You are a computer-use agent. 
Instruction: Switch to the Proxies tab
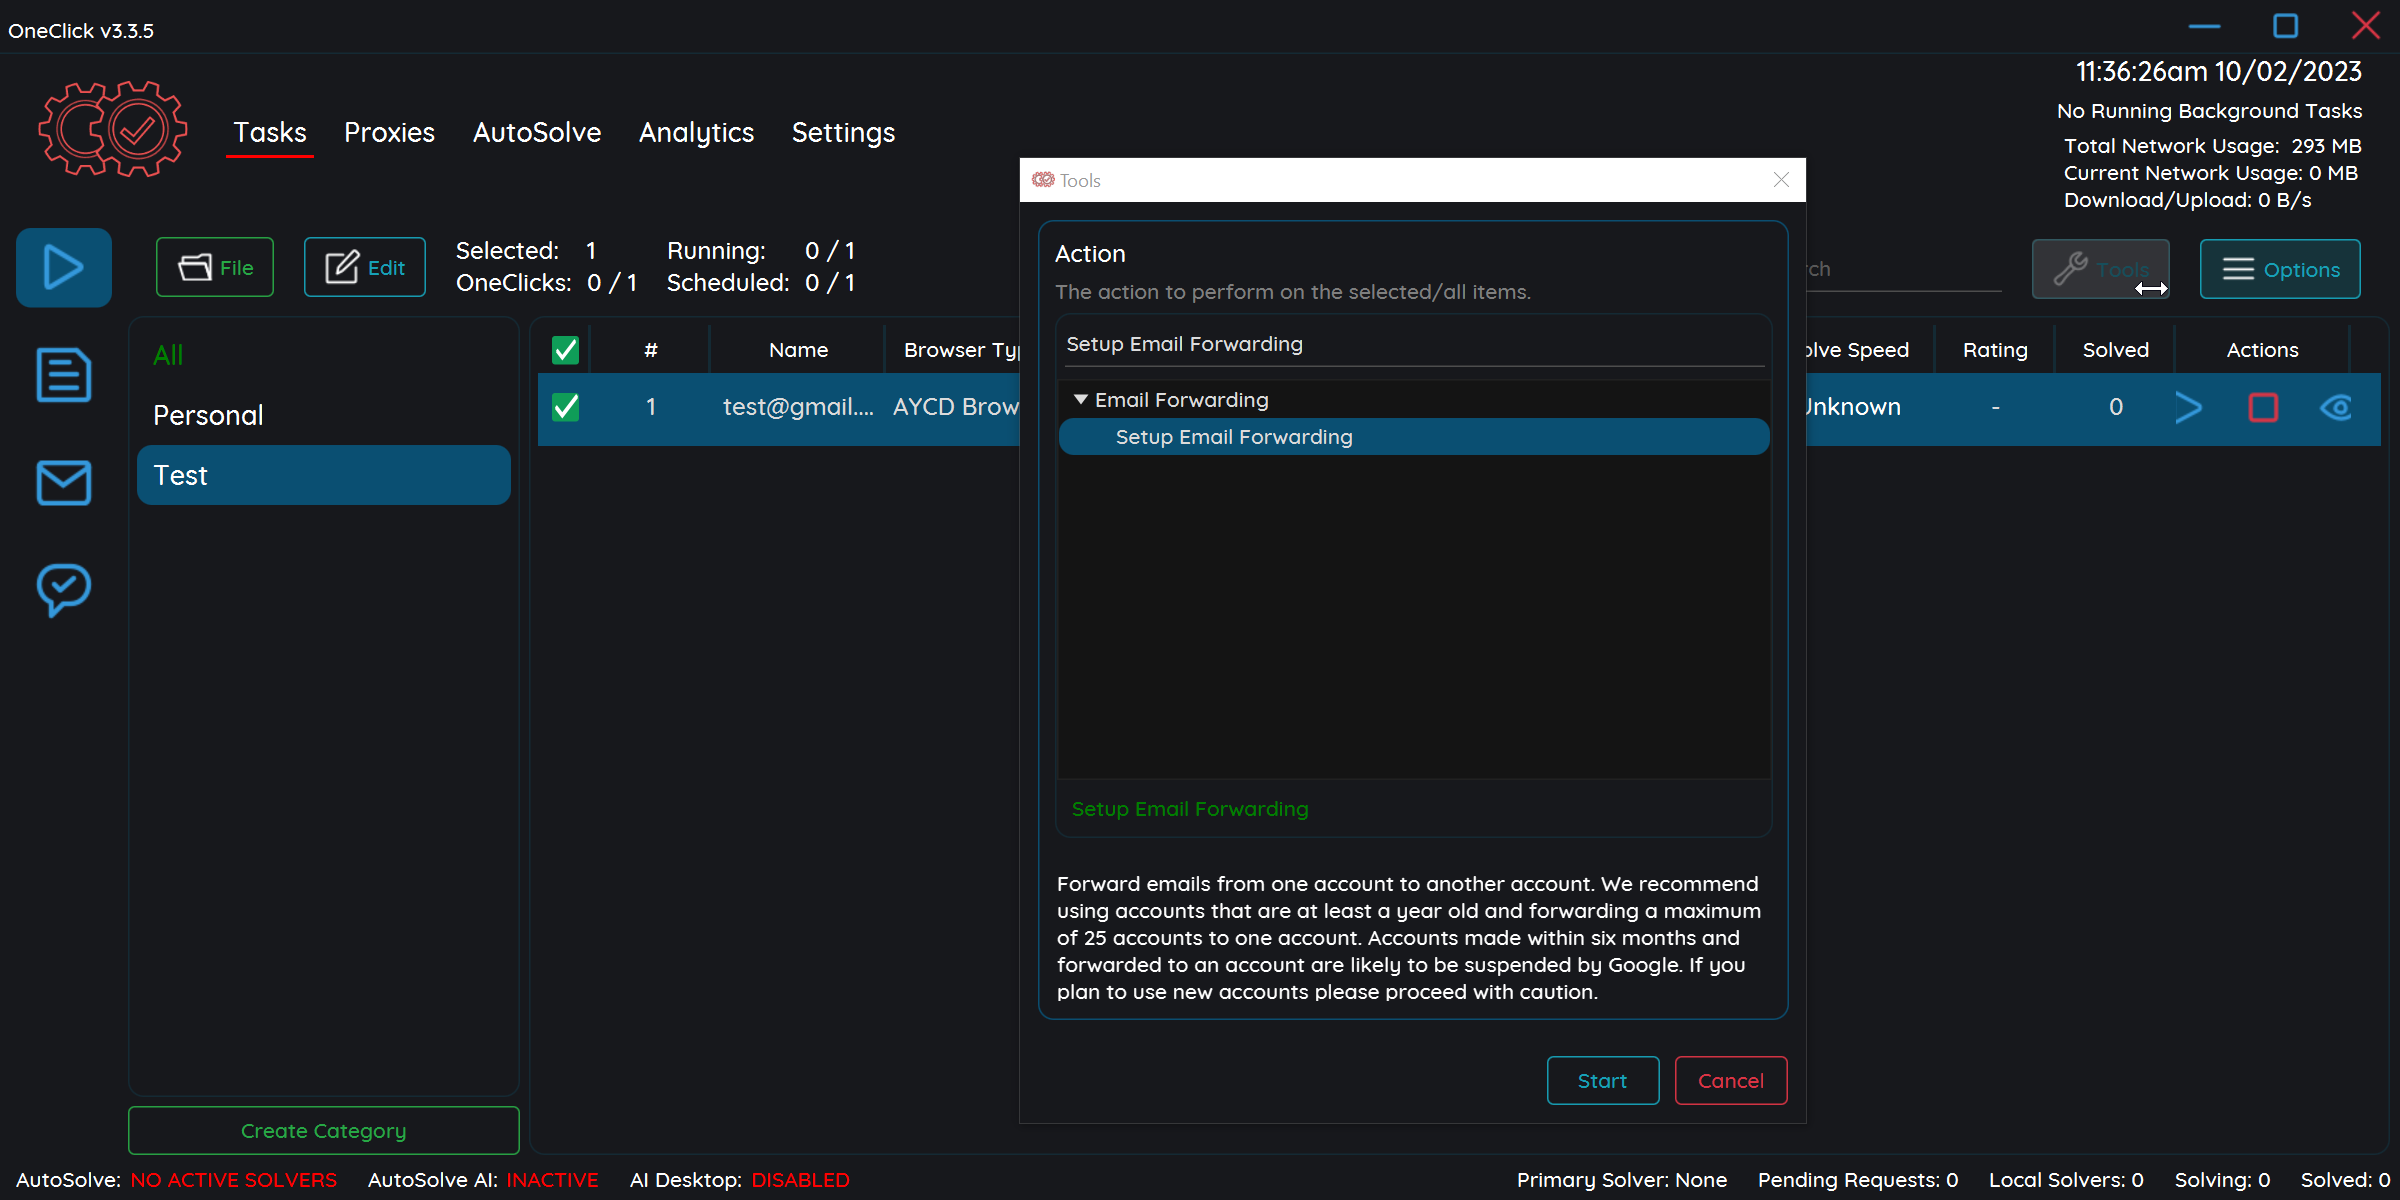[389, 132]
